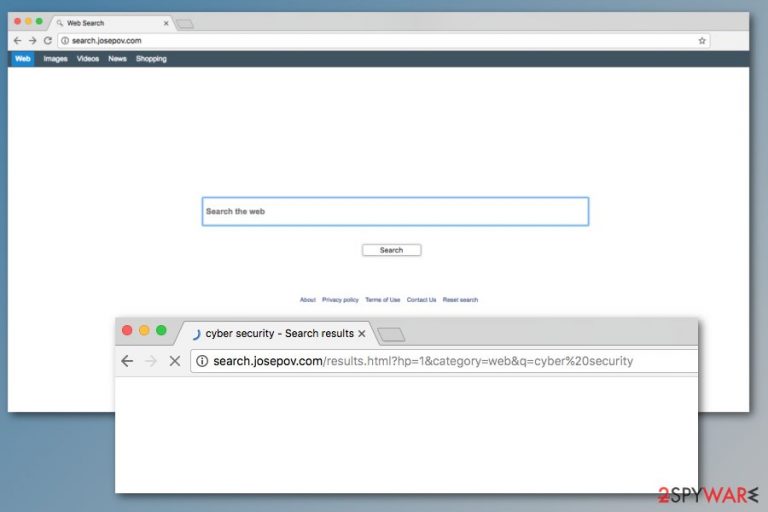Switch to the News category
The height and width of the screenshot is (512, 768).
[x=117, y=59]
